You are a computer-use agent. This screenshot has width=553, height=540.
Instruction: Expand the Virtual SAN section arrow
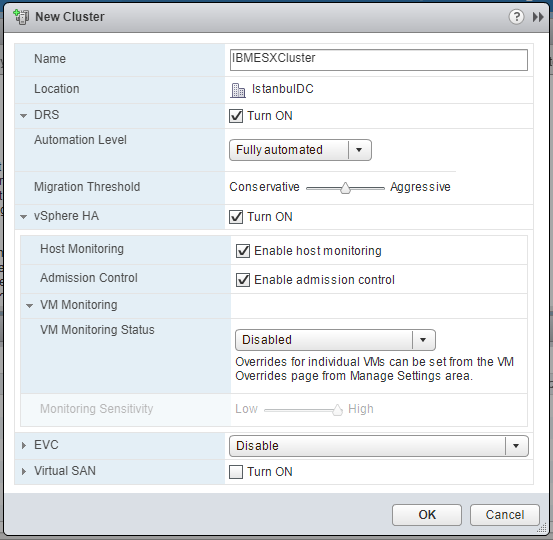(24, 471)
